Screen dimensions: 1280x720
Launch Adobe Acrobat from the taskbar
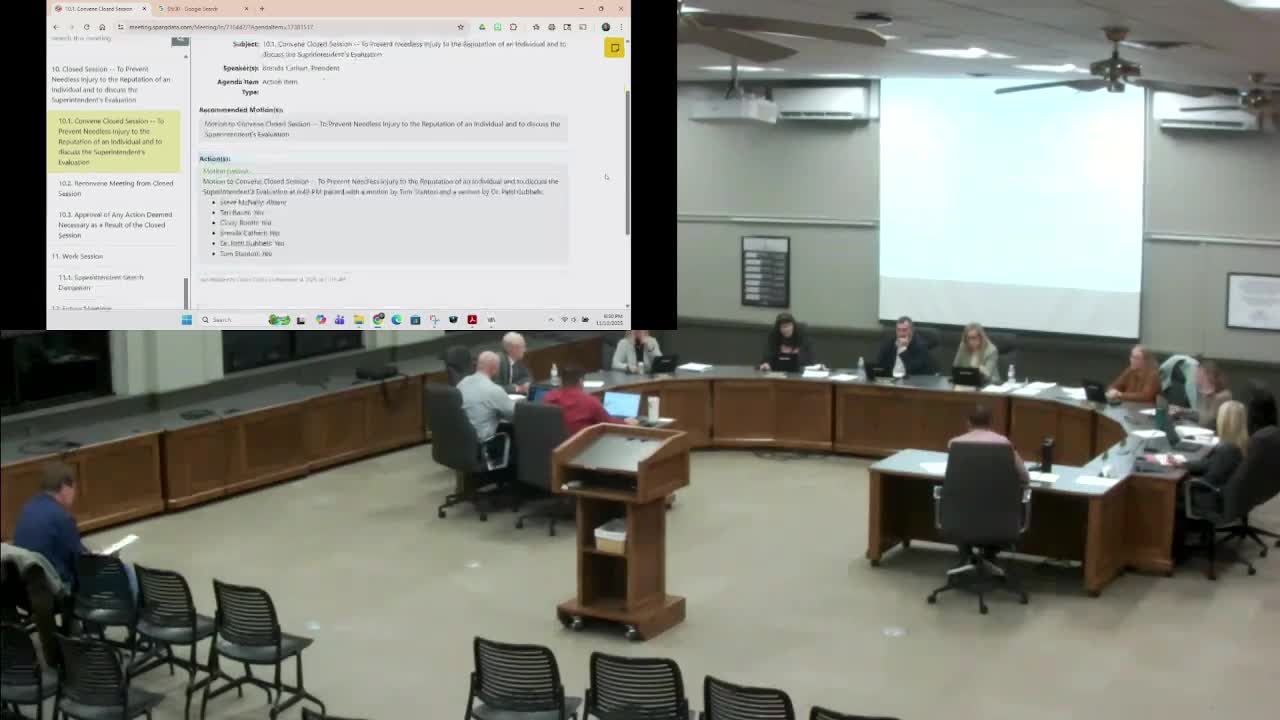472,319
